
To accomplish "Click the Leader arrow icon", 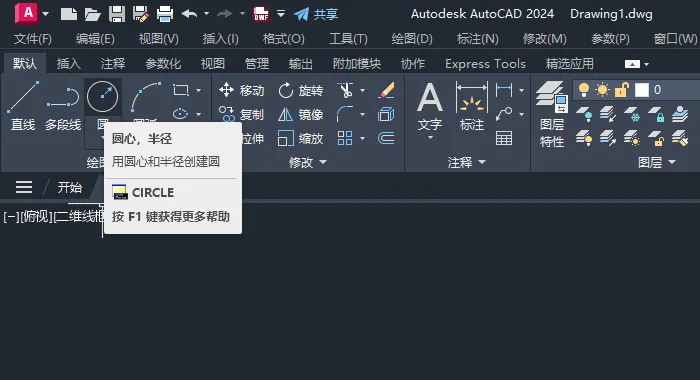I will coord(504,114).
